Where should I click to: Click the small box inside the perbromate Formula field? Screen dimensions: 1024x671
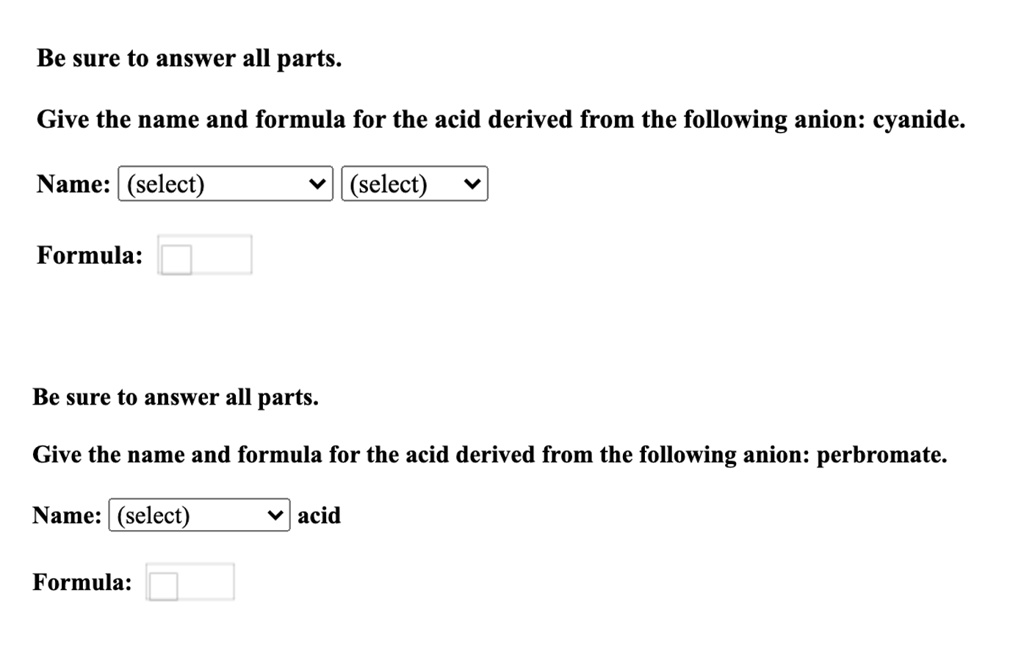tap(163, 585)
